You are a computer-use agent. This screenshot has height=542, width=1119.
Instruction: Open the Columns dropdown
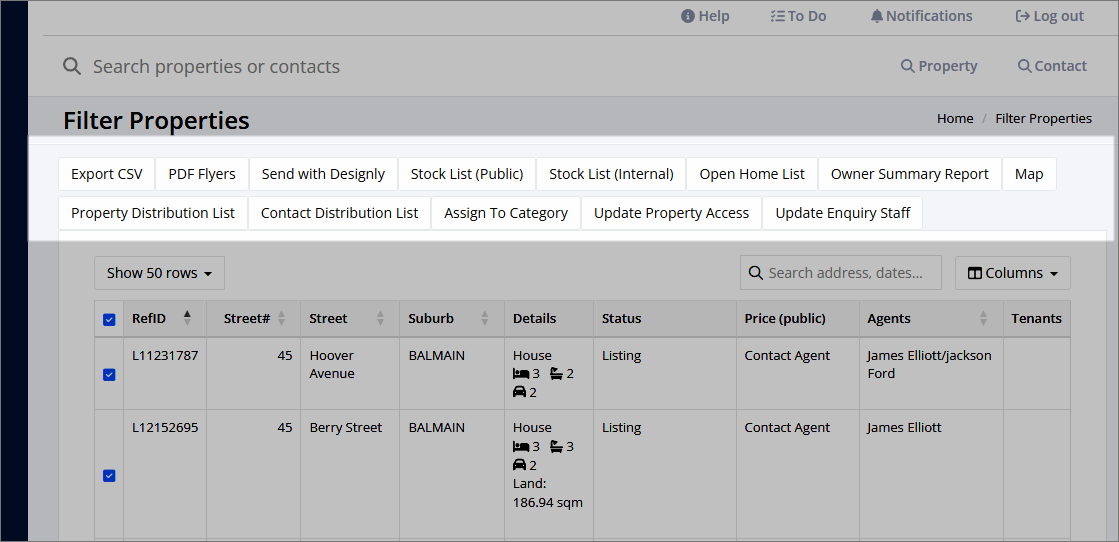1013,273
